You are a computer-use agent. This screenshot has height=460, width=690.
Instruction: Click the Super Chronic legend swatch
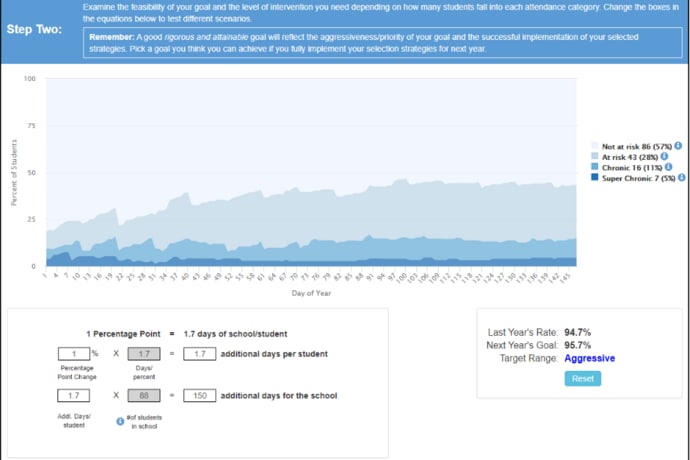point(595,178)
